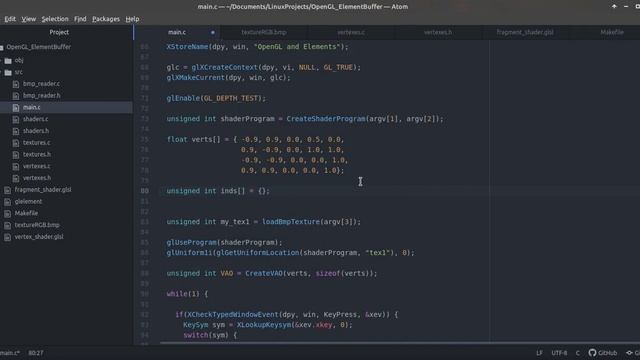Click the file icon beside textures.c

click(16, 143)
